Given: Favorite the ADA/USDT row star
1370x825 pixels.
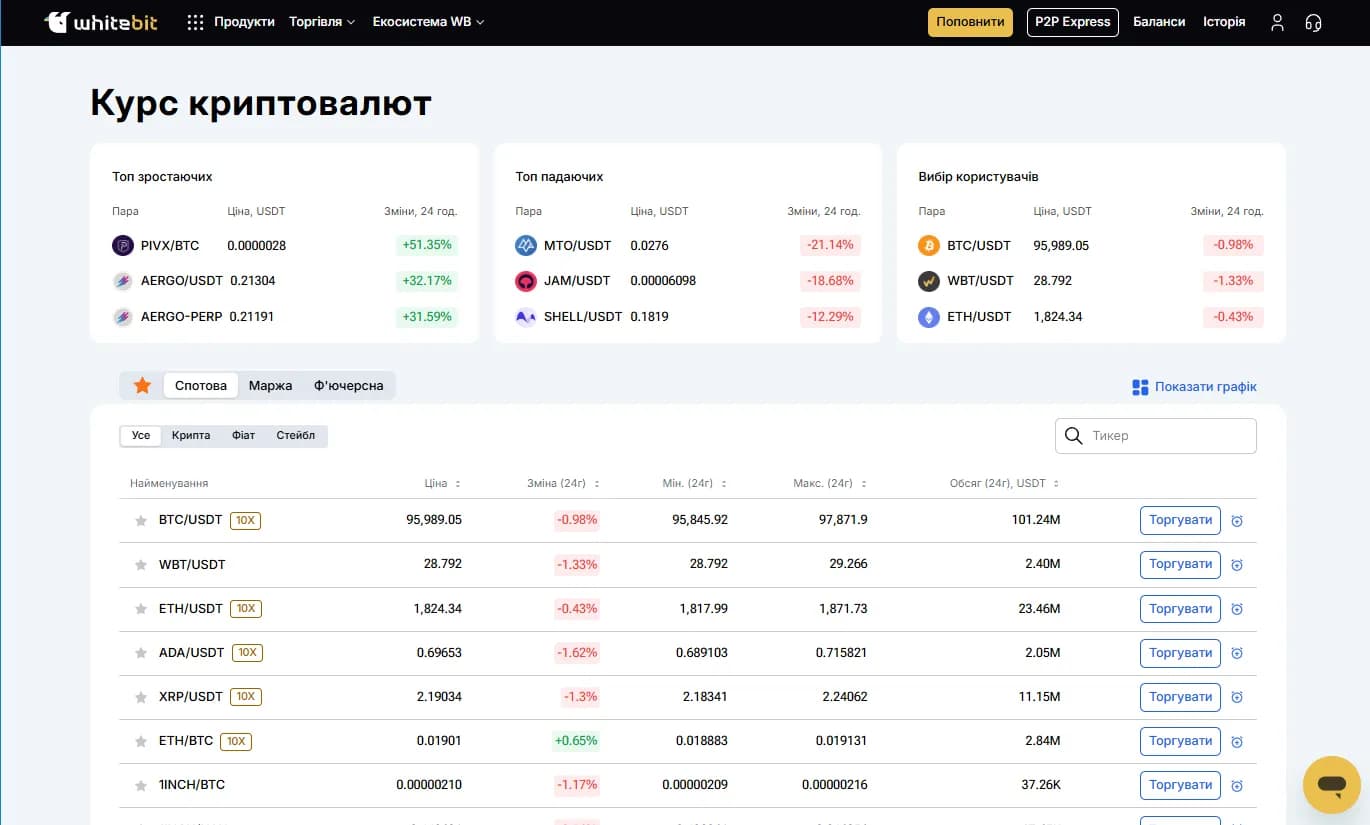Looking at the screenshot, I should [141, 652].
